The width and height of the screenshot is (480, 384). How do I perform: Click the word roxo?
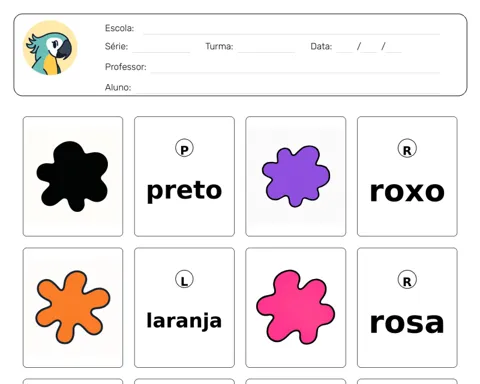coord(407,192)
